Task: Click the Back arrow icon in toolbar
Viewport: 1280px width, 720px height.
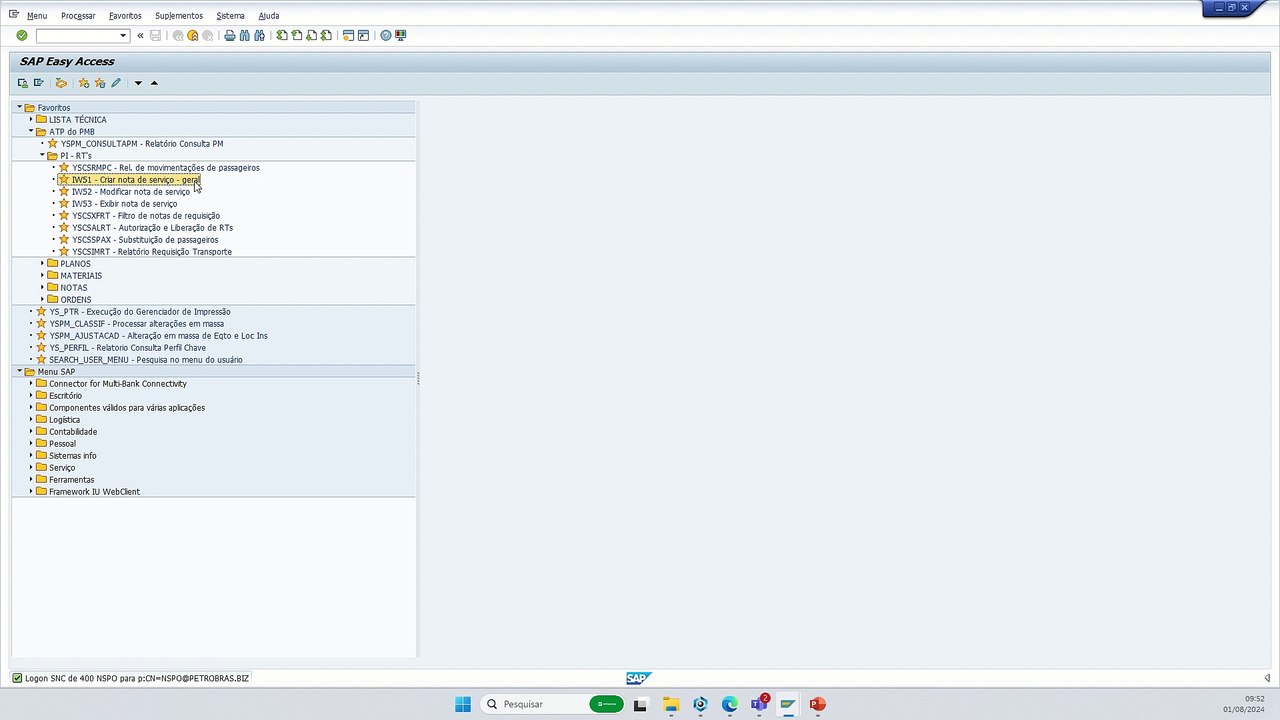Action: 178,36
